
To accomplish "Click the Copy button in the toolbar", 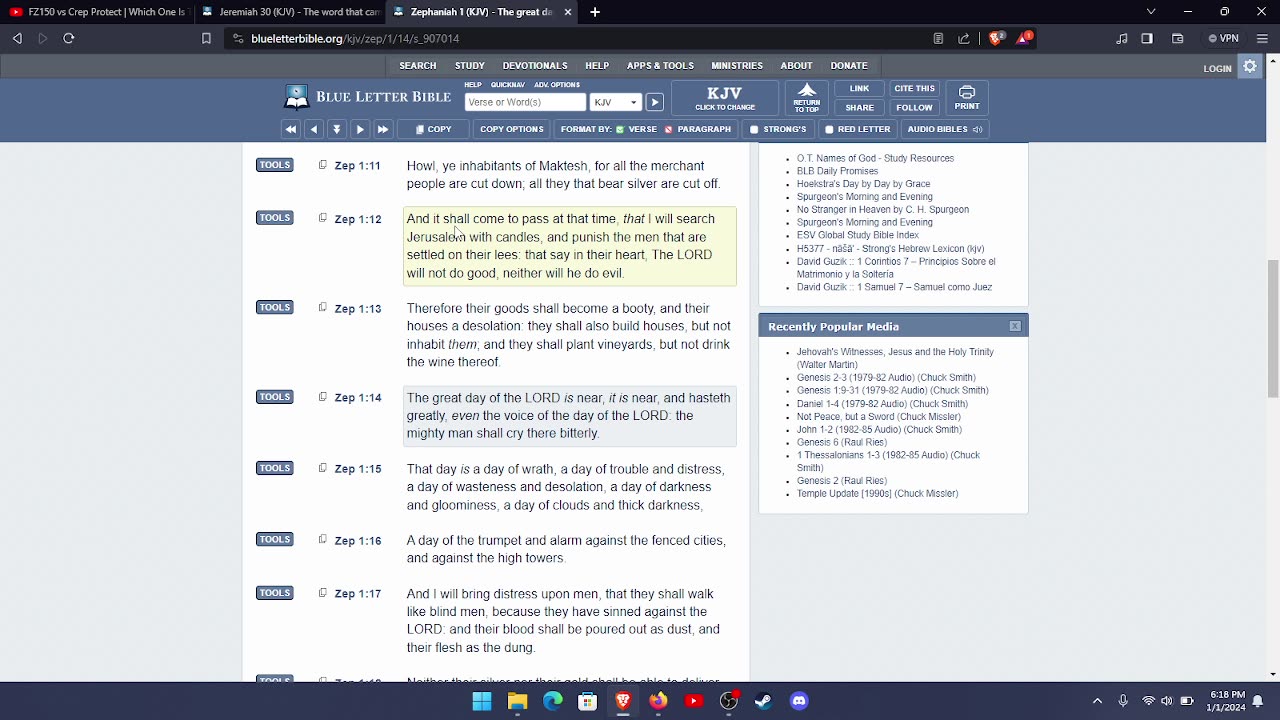I will coord(434,129).
